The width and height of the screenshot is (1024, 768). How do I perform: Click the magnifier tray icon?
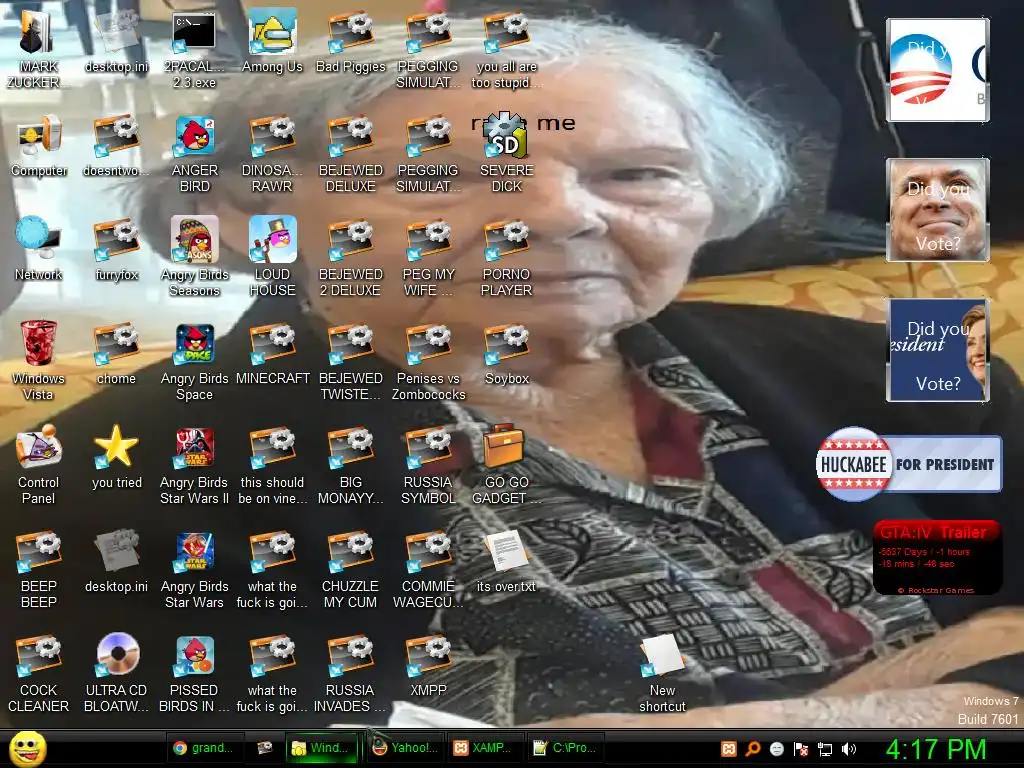point(753,749)
